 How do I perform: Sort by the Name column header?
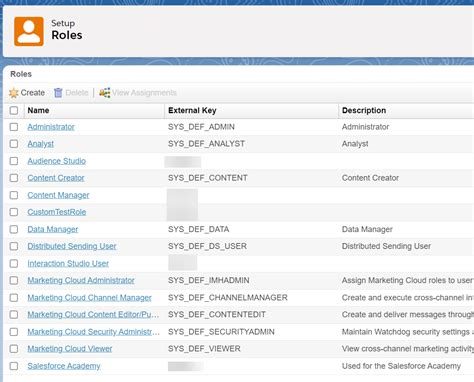38,110
